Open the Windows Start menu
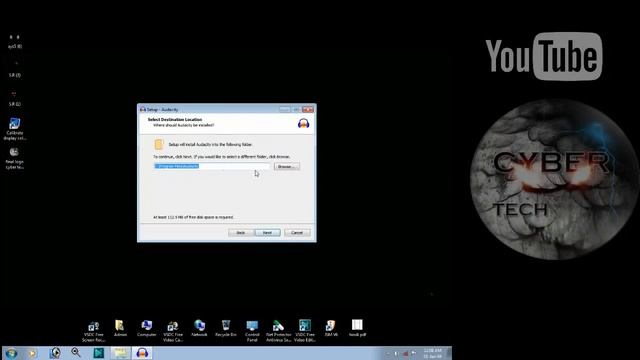The image size is (640, 360). (x=11, y=353)
